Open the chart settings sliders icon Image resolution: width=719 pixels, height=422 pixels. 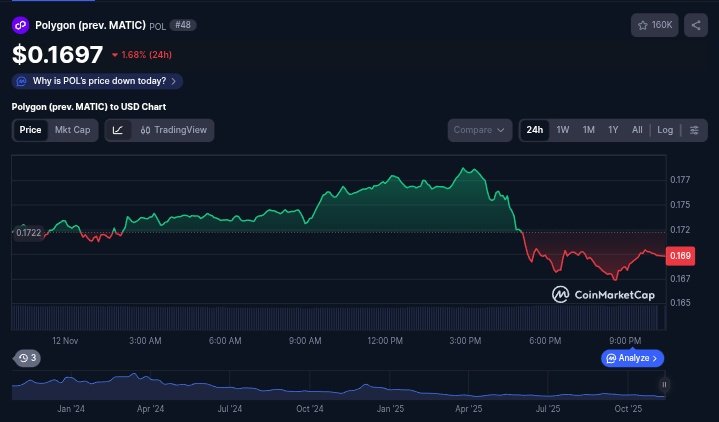[694, 130]
